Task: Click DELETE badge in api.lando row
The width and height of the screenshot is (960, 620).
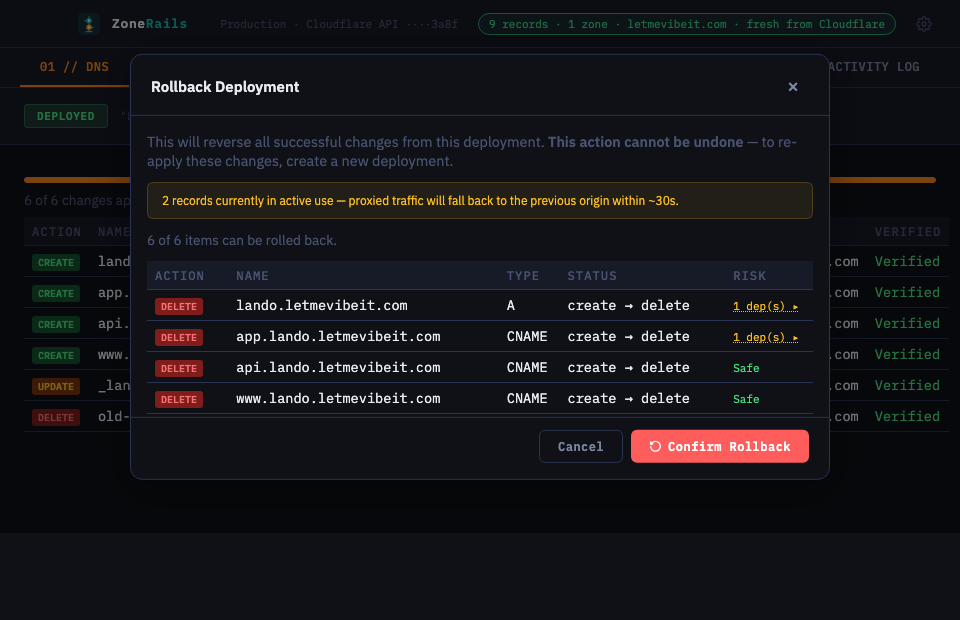Action: 179,368
